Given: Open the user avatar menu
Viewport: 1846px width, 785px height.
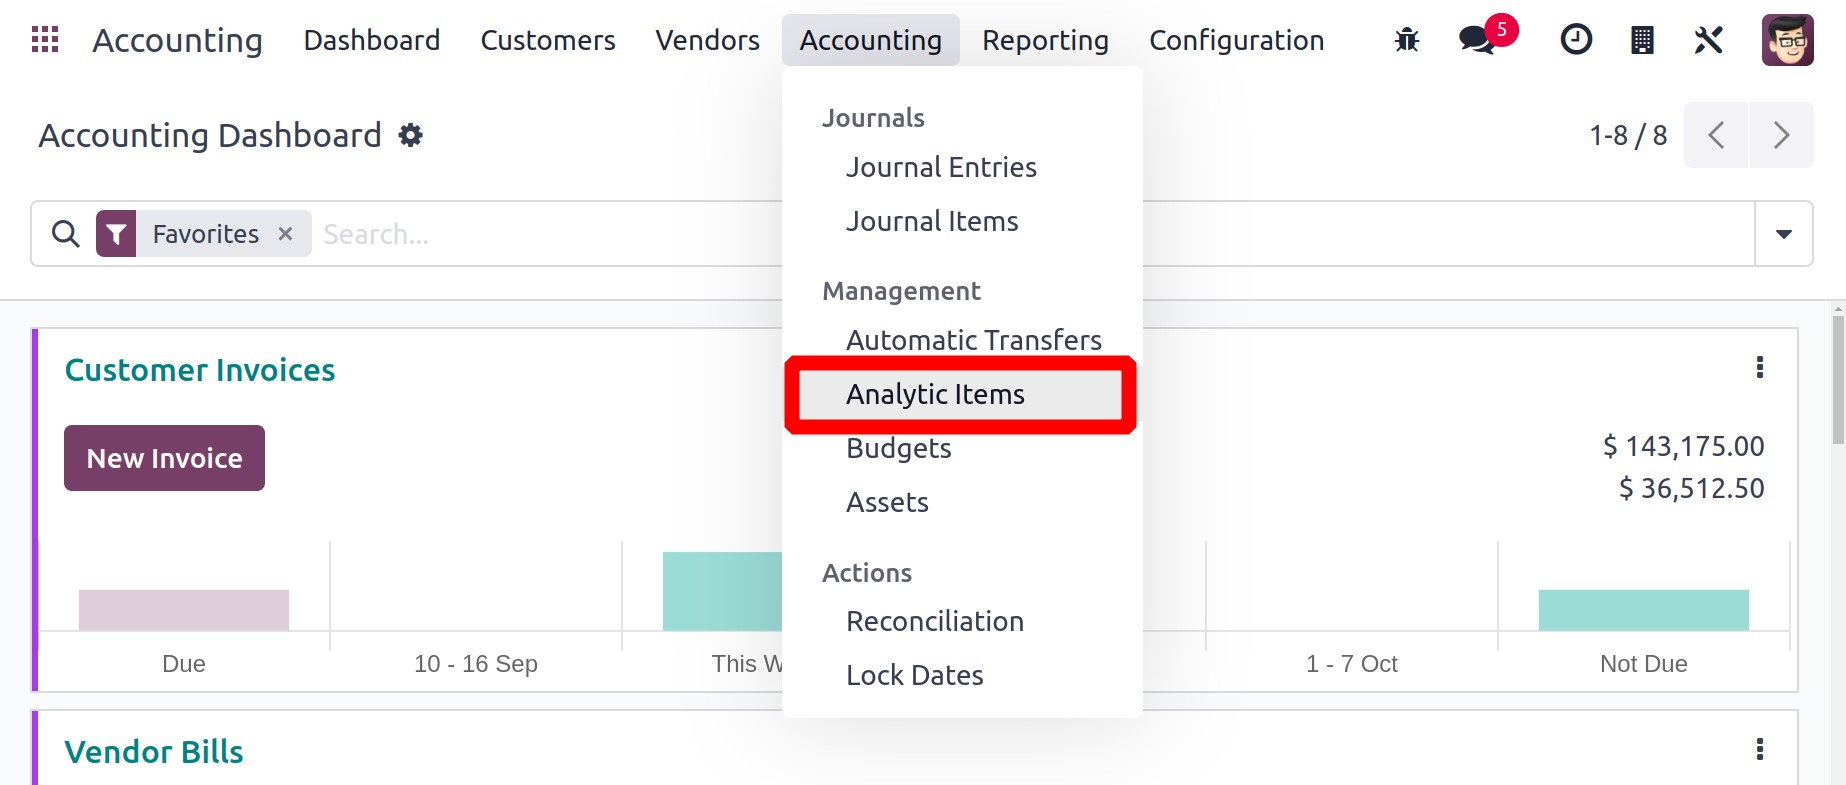Looking at the screenshot, I should (x=1787, y=40).
